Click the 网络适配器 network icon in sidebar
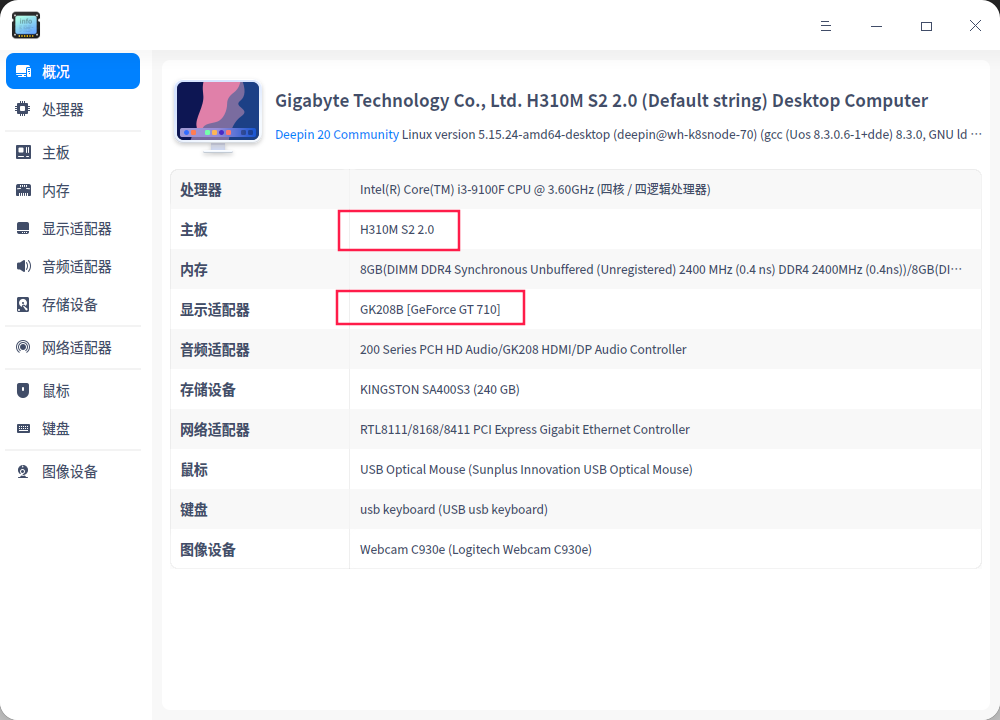The width and height of the screenshot is (1000, 720). (x=24, y=347)
